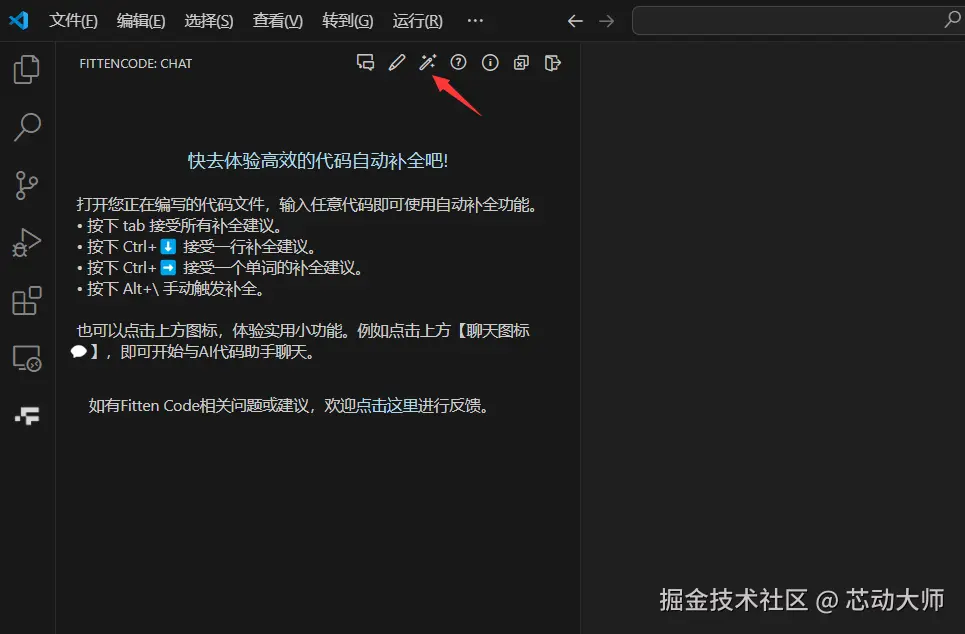
Task: Open the Extensions view
Action: [26, 300]
